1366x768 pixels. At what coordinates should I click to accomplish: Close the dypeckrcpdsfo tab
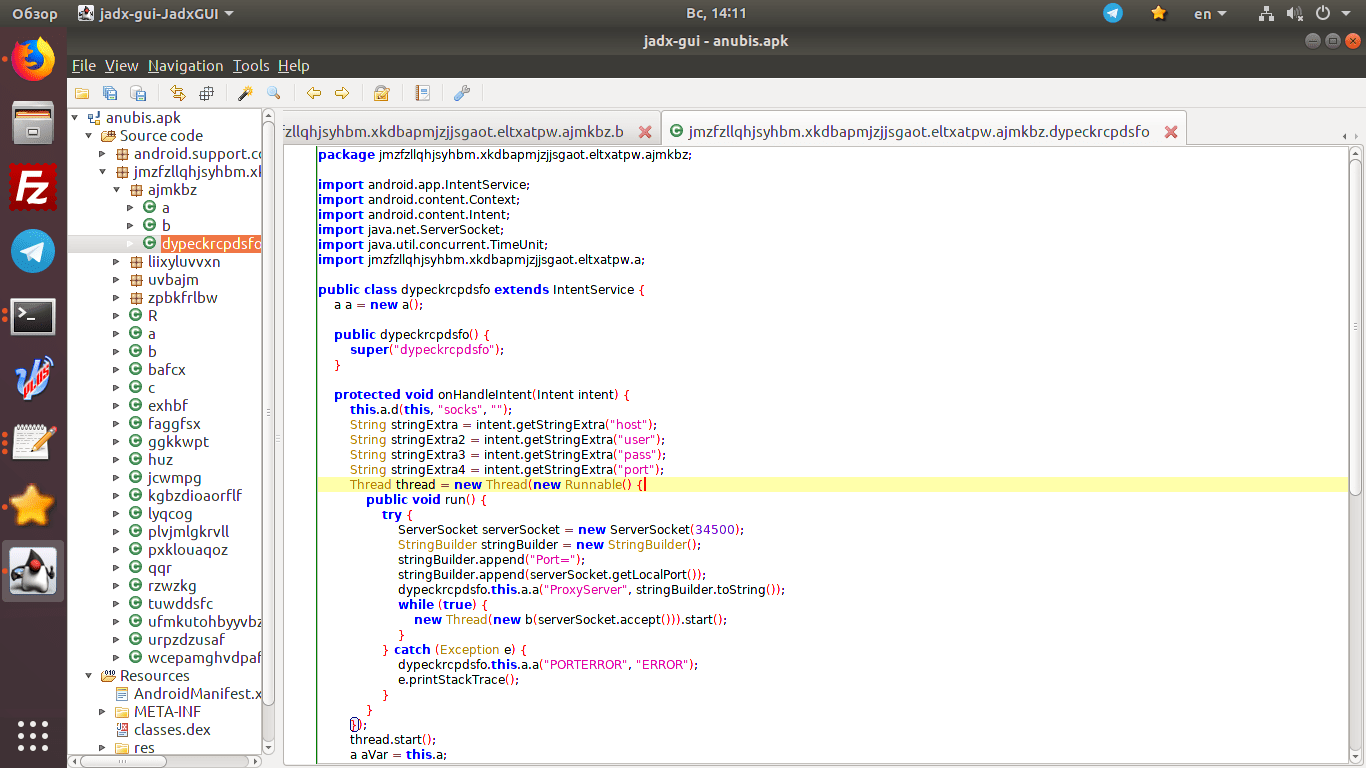point(1170,132)
